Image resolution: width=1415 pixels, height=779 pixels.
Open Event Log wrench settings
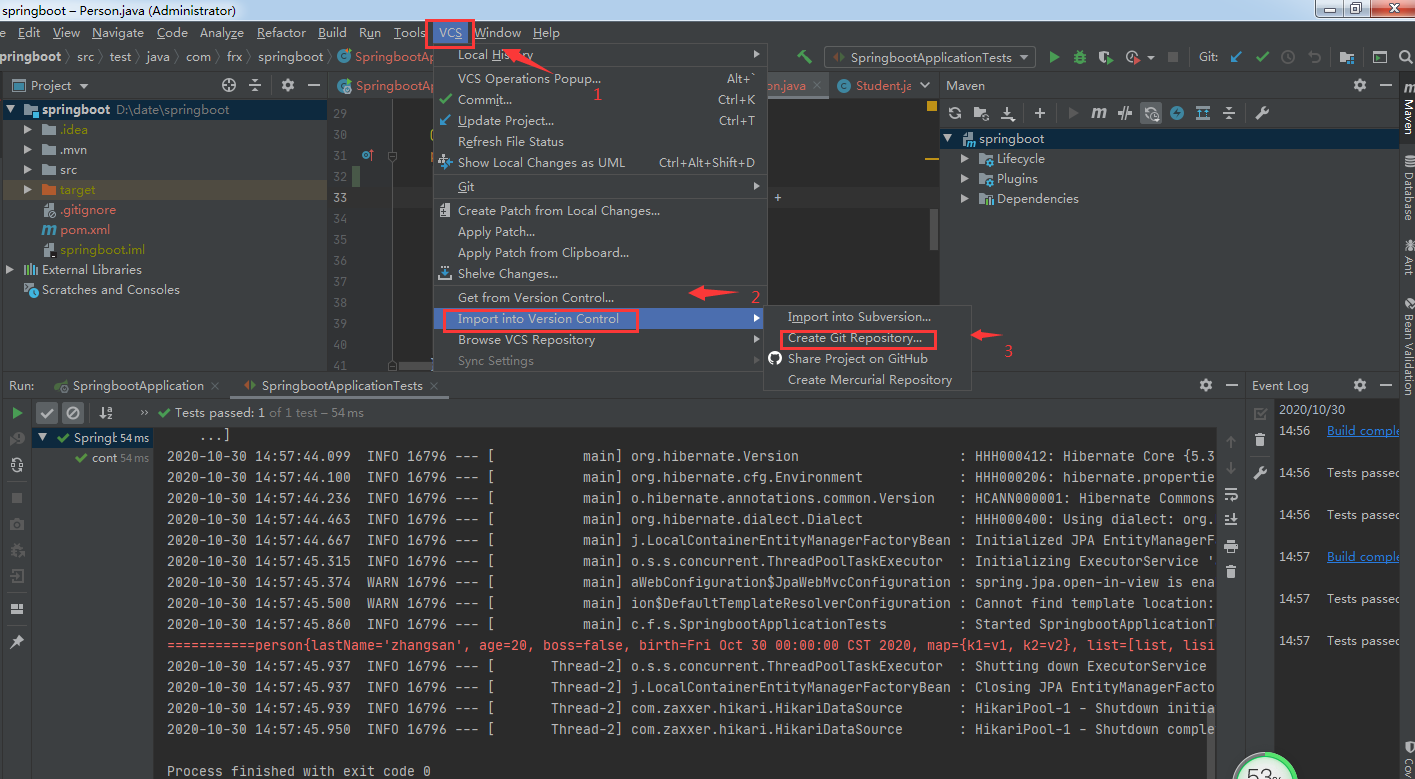pos(1260,472)
